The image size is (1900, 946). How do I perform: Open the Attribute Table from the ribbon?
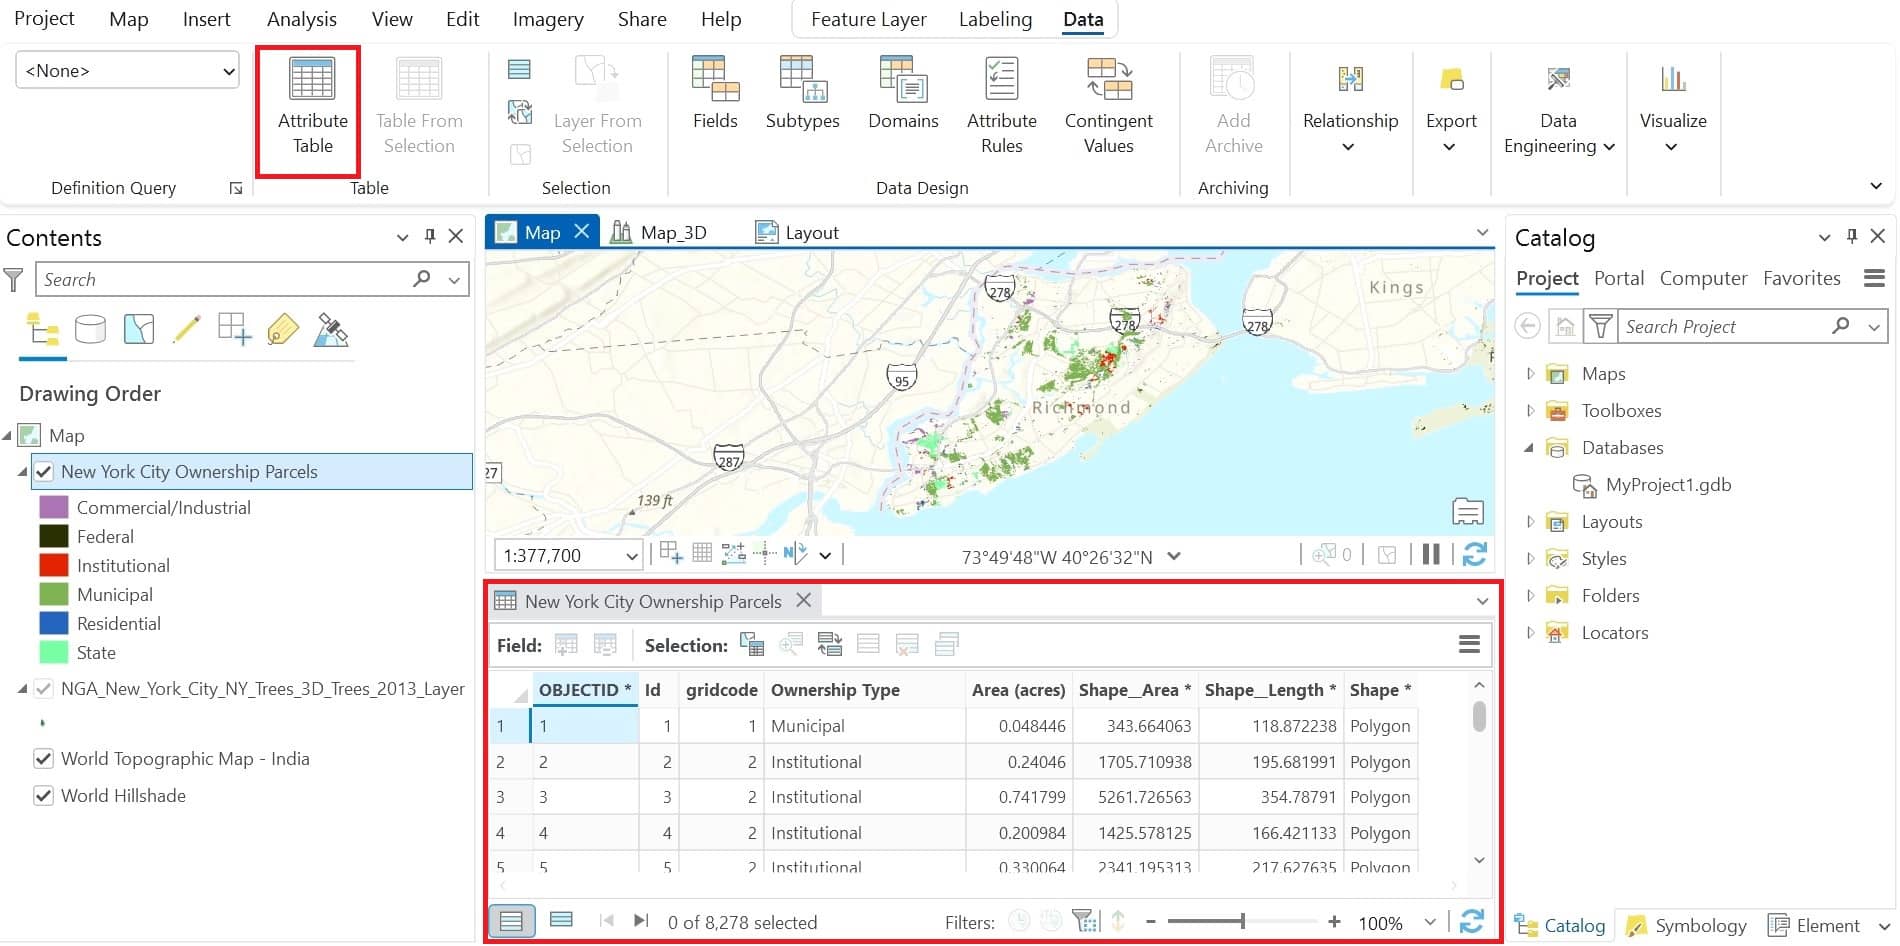[310, 105]
